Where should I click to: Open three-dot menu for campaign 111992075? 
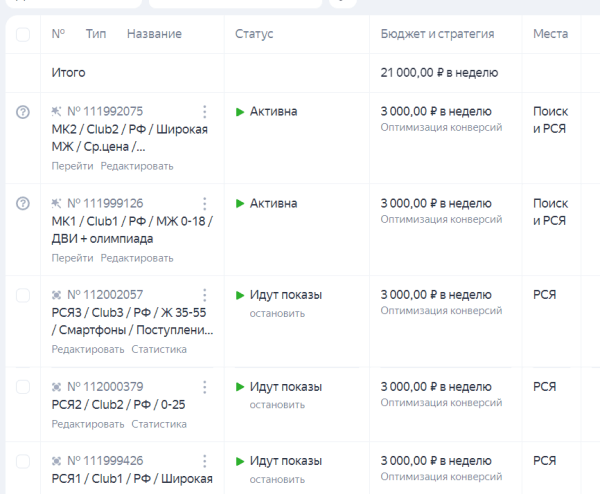pos(205,112)
